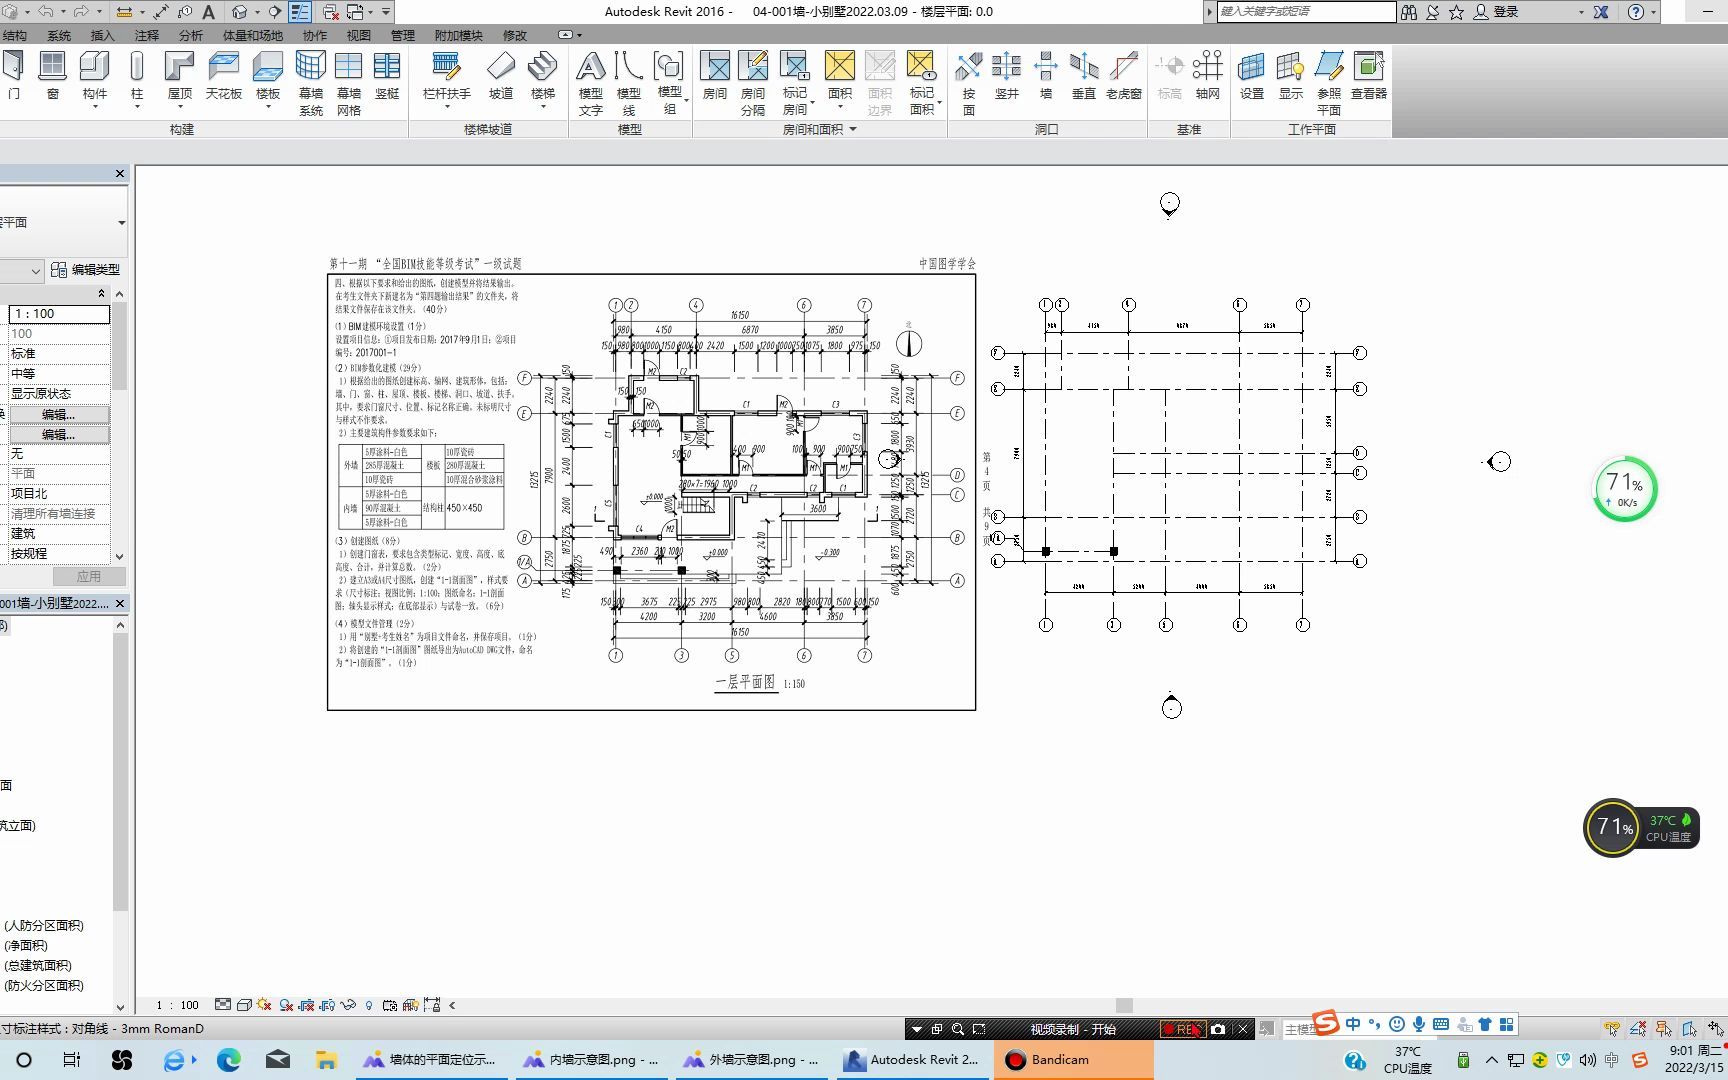This screenshot has width=1728, height=1080.
Task: Open the type selector dropdown in Properties
Action: pos(121,222)
